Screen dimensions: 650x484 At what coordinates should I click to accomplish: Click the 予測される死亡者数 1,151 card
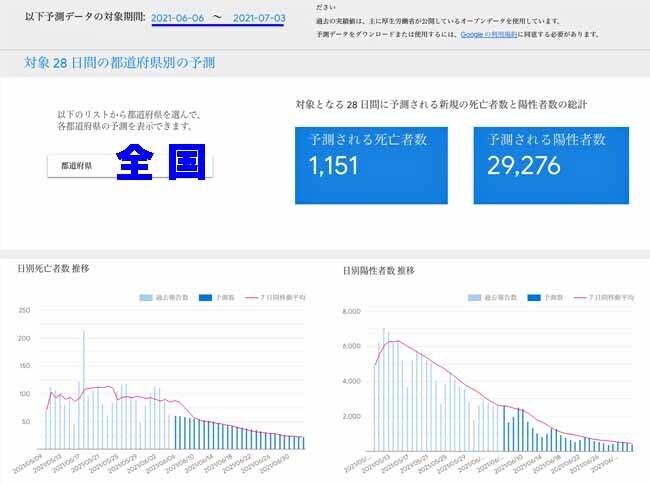coord(371,165)
